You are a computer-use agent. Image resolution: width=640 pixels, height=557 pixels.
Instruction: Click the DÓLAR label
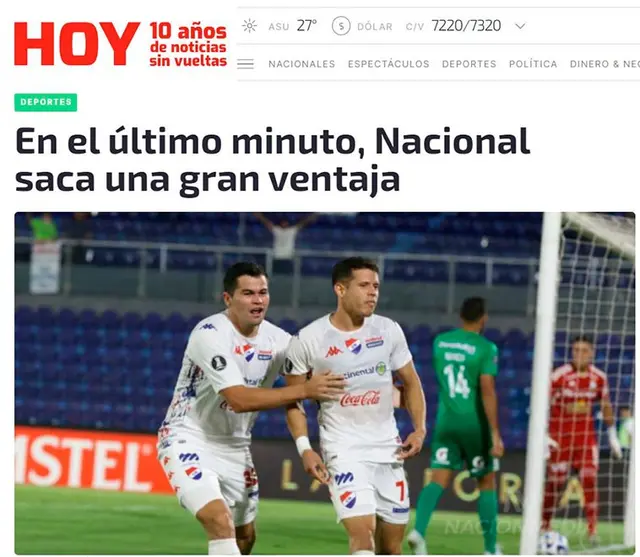(x=375, y=27)
